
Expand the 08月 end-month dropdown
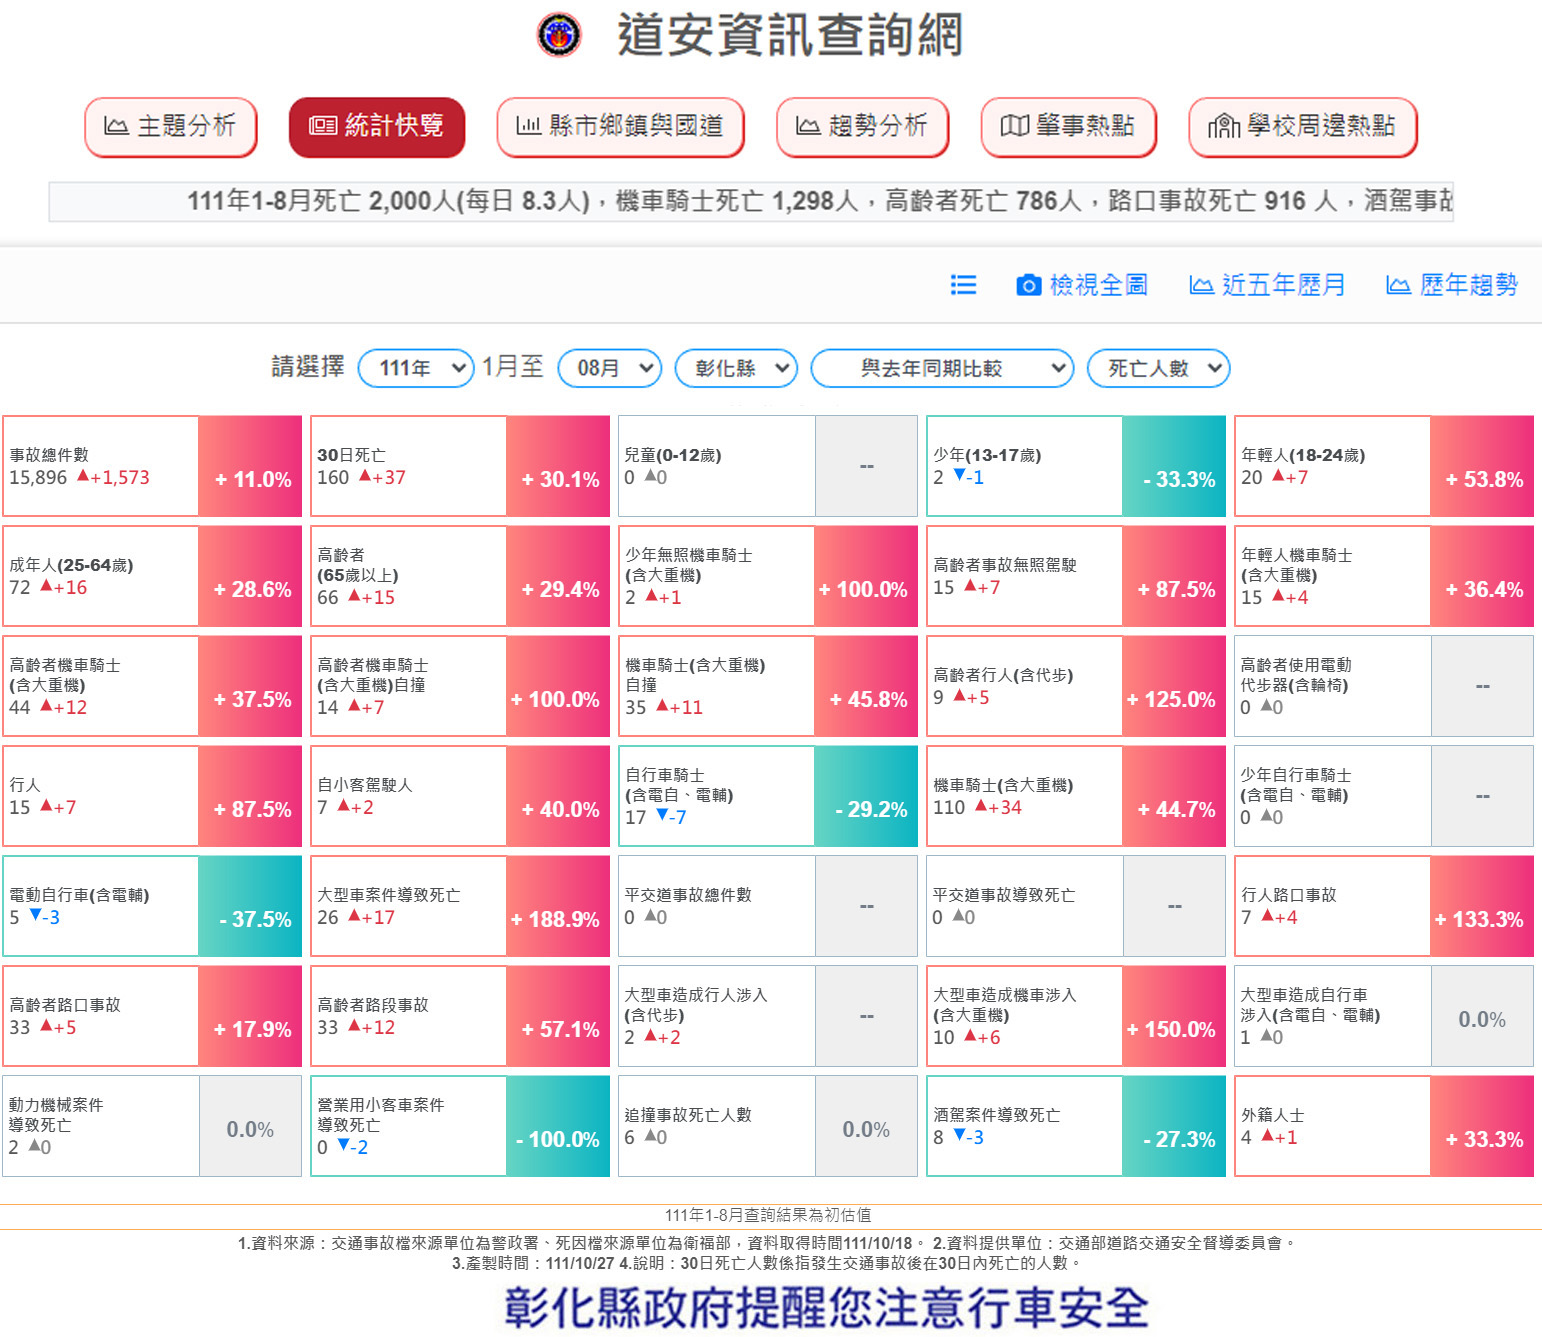click(610, 368)
